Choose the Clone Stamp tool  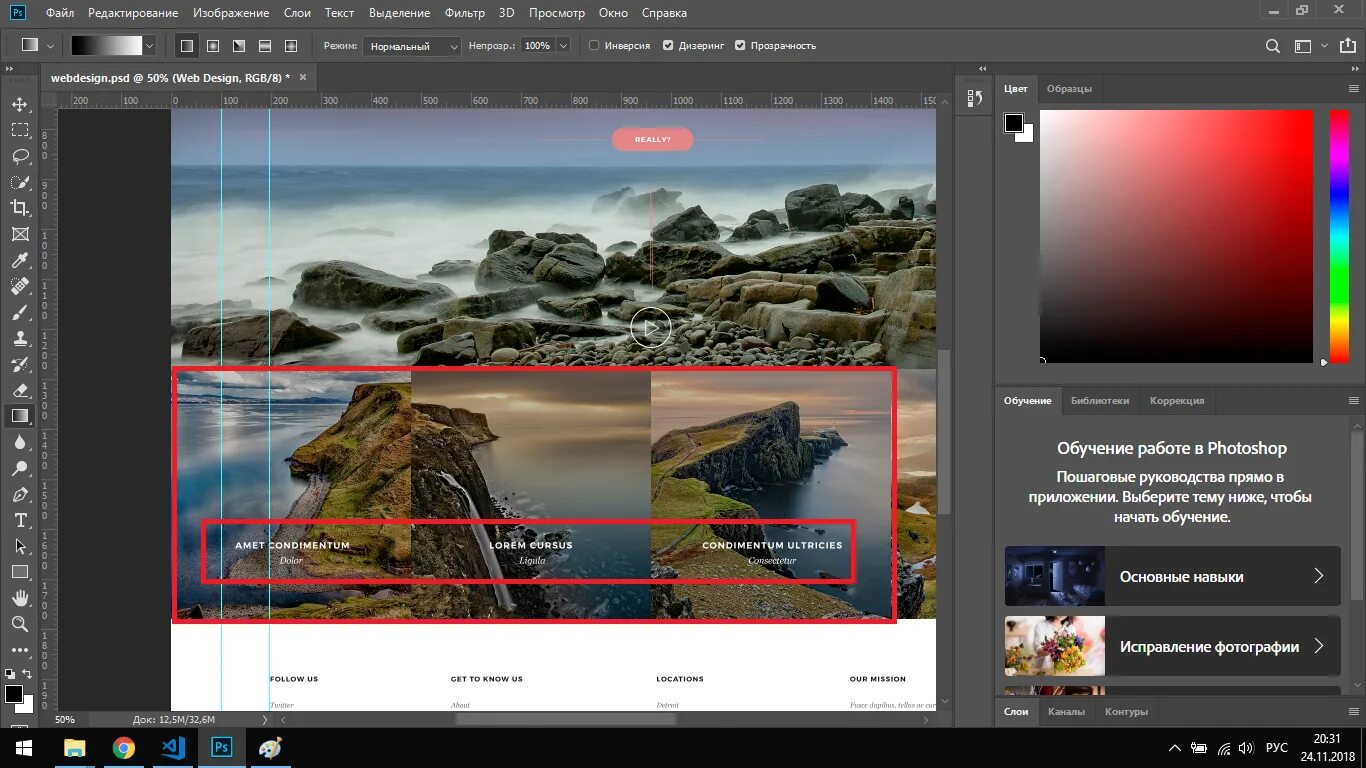pos(20,339)
